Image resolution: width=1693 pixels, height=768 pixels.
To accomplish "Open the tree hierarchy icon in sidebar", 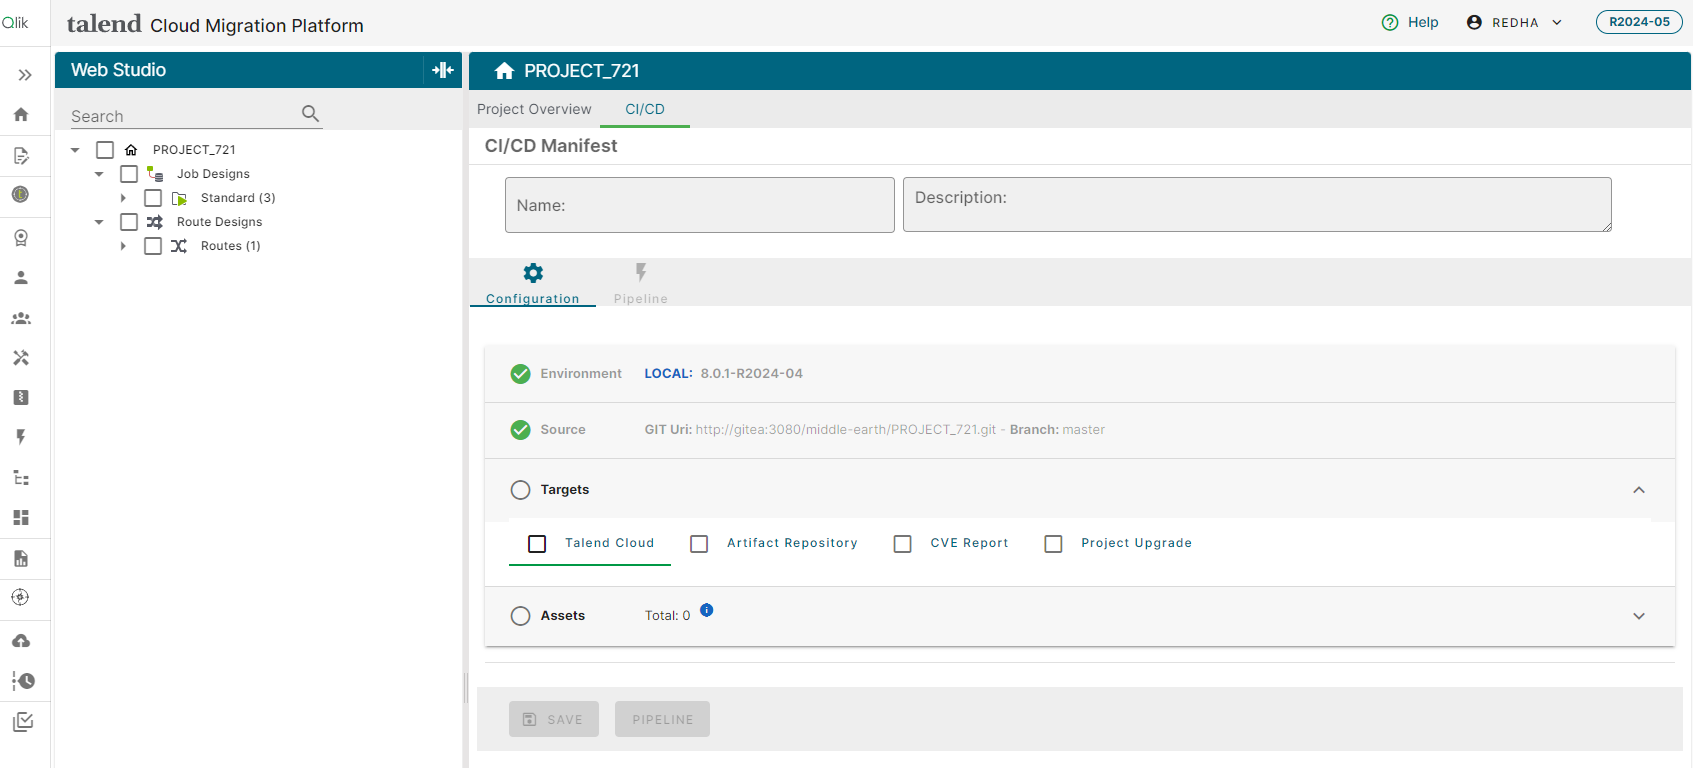I will [x=21, y=478].
